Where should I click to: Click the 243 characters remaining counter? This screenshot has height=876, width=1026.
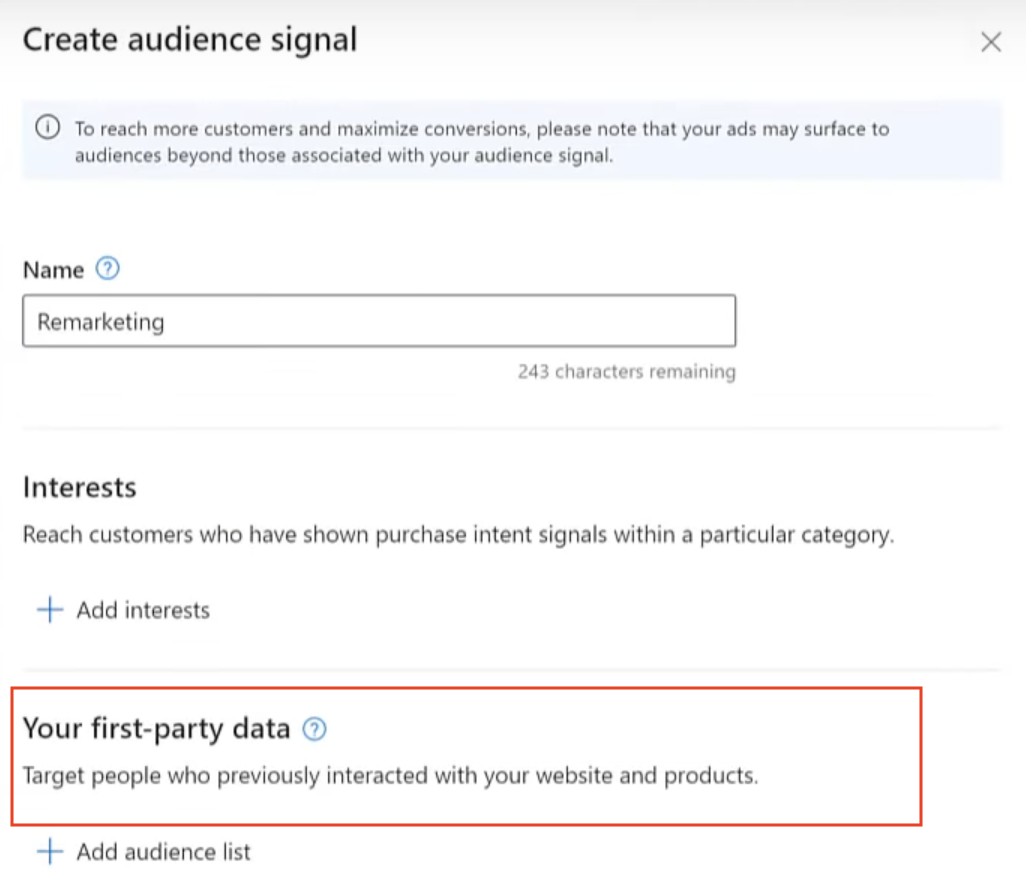click(627, 372)
